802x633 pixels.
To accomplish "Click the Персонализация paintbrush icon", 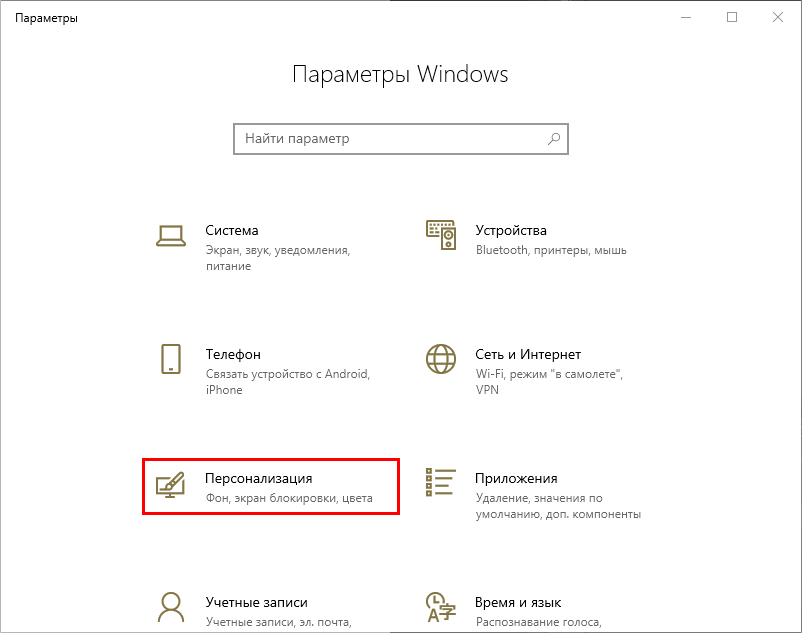I will [171, 484].
